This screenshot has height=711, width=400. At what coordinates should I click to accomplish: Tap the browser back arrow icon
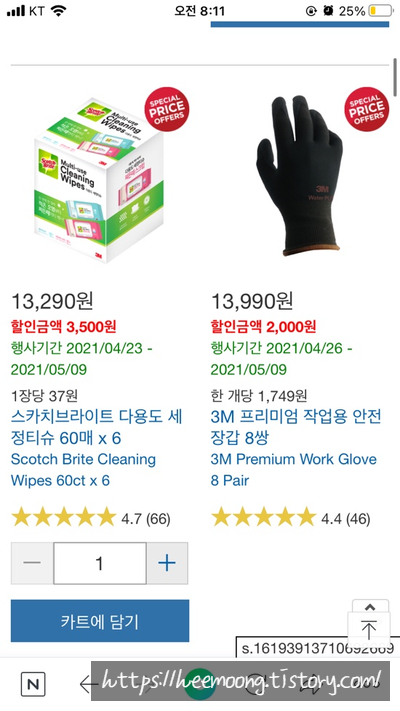87,684
